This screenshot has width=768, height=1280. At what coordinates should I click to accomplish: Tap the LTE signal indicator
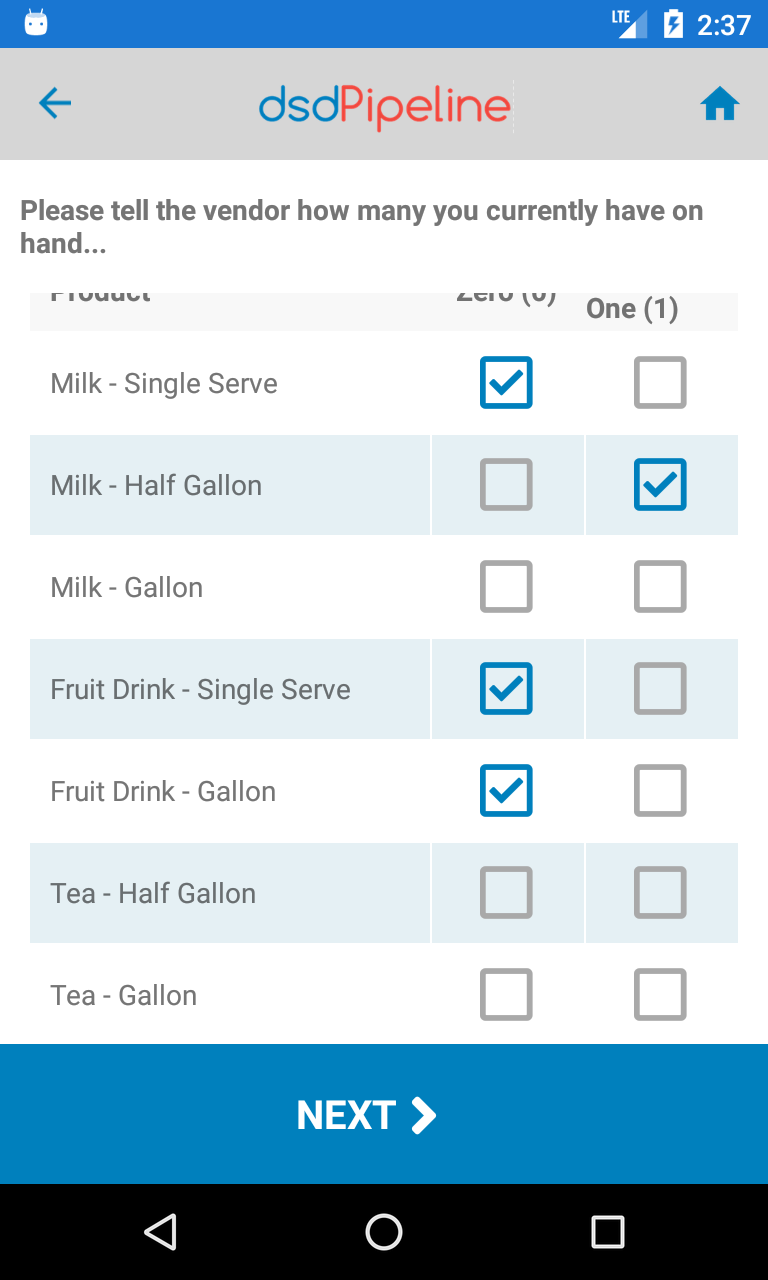(x=630, y=24)
